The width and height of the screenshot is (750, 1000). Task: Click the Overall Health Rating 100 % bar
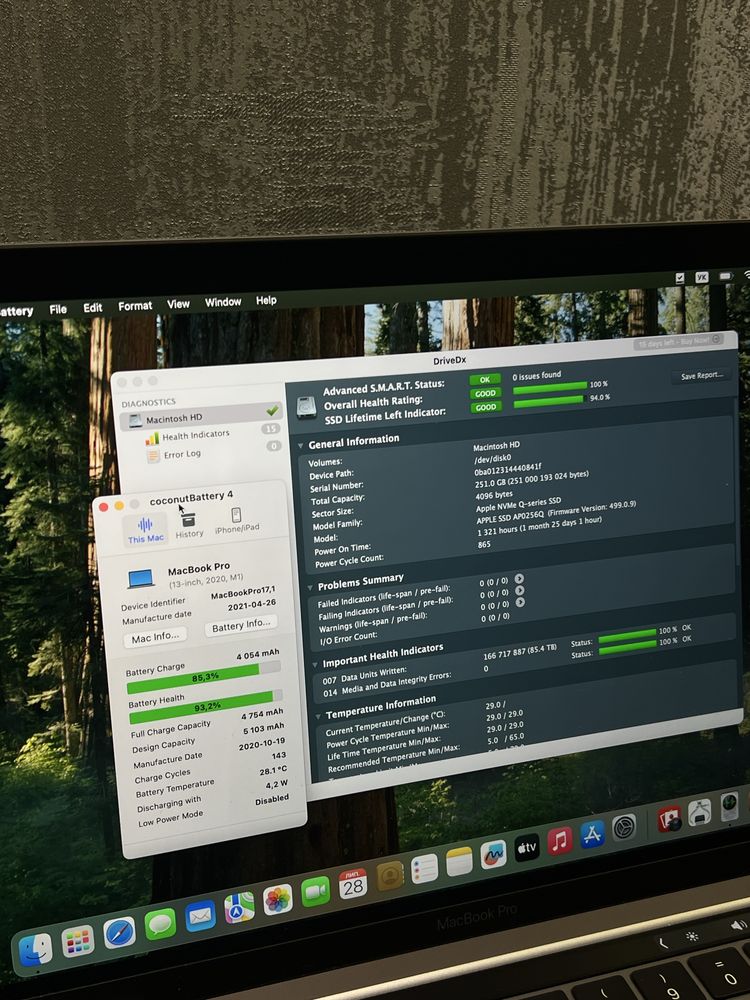[550, 386]
